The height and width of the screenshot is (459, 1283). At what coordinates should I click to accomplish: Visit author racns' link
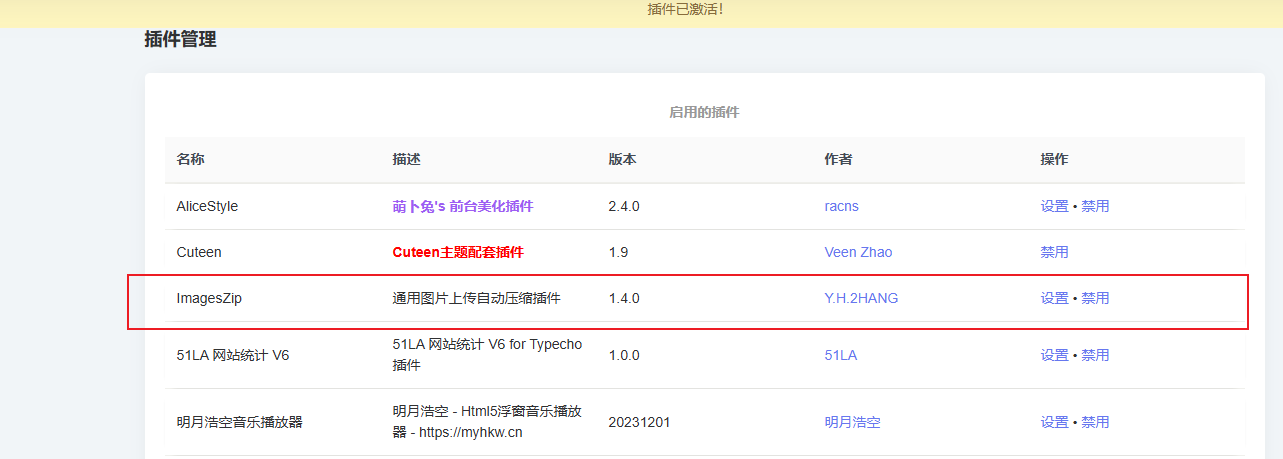[x=841, y=206]
